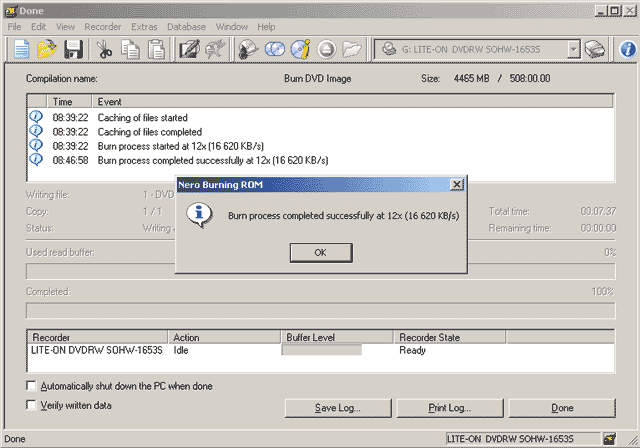
Task: Click the open folder browser icon
Action: pyautogui.click(x=352, y=49)
